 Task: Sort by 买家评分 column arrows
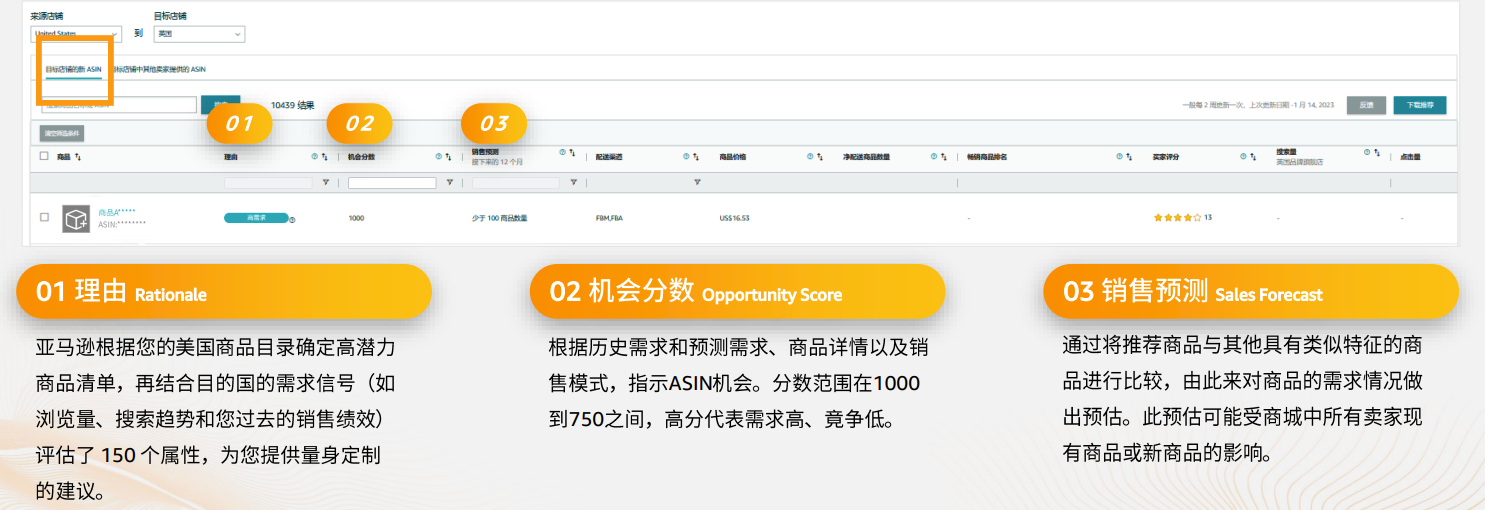[1254, 157]
